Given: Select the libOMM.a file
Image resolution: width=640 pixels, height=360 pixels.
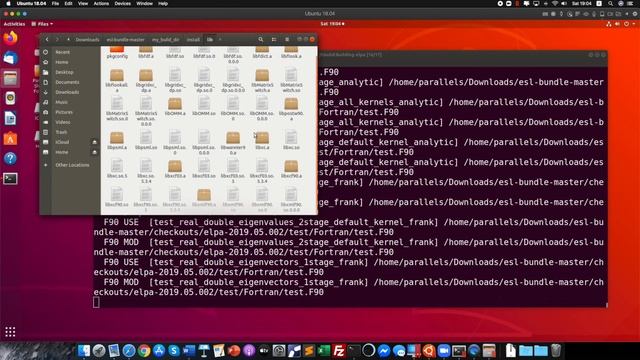Looking at the screenshot, I should coord(175,107).
